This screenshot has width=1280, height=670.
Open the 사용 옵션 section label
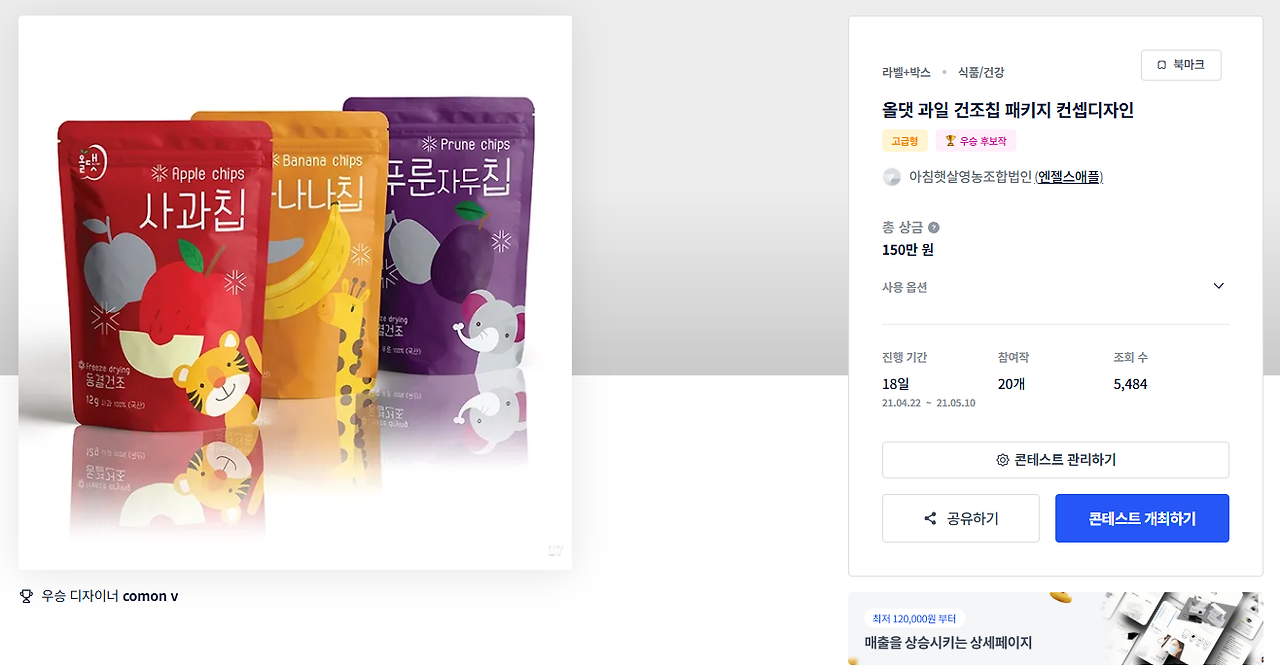pyautogui.click(x=904, y=287)
